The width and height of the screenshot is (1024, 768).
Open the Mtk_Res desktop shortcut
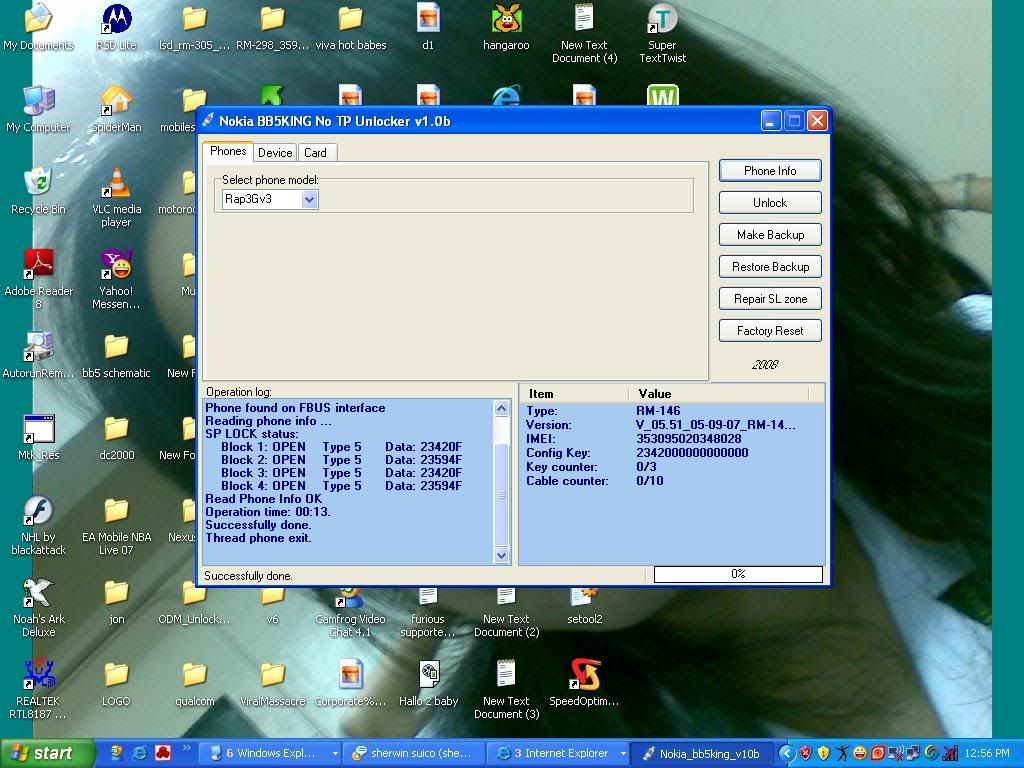[39, 438]
